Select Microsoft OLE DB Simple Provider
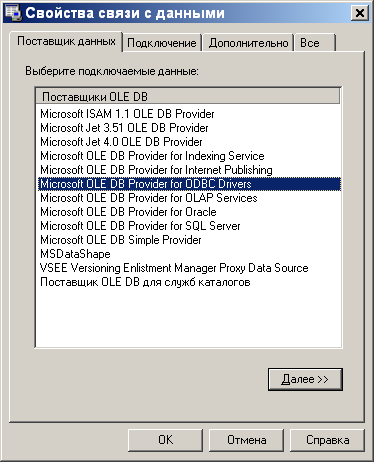This screenshot has width=374, height=462. coord(121,240)
